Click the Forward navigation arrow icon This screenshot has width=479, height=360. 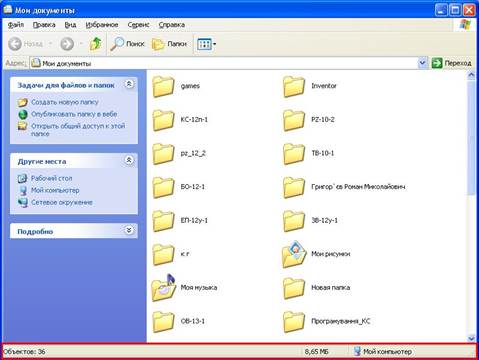pos(67,44)
